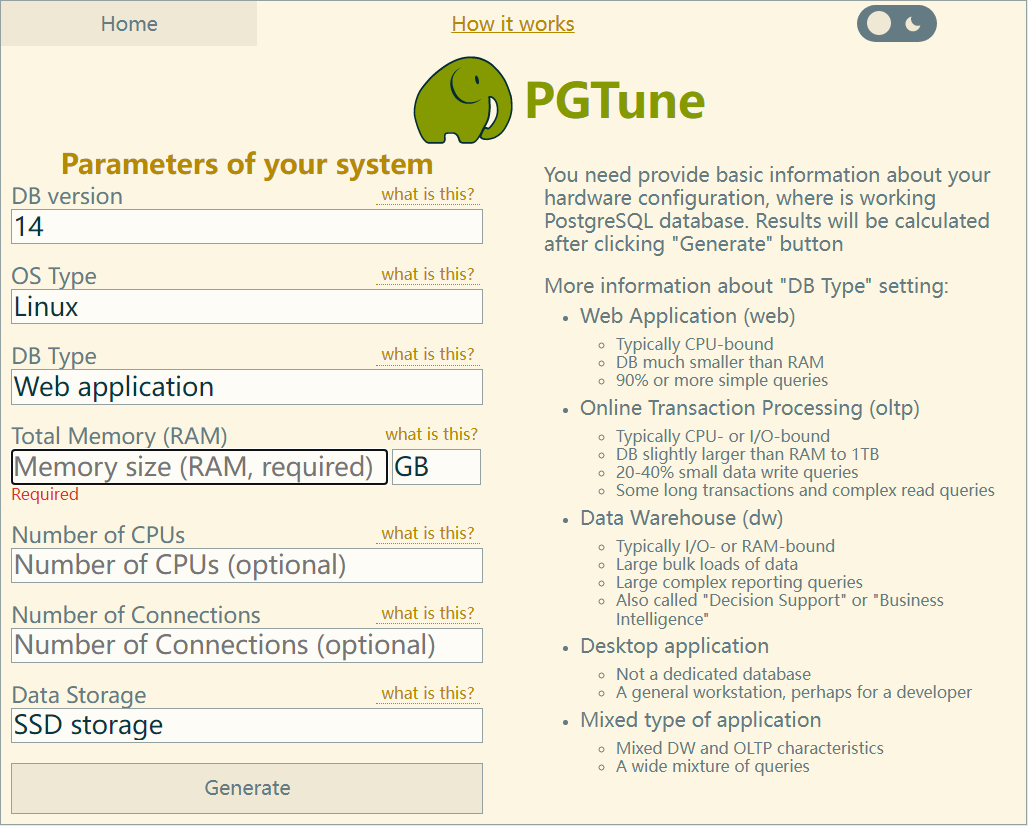Click the PGTune elephant logo
The height and width of the screenshot is (826, 1028).
coord(463,100)
